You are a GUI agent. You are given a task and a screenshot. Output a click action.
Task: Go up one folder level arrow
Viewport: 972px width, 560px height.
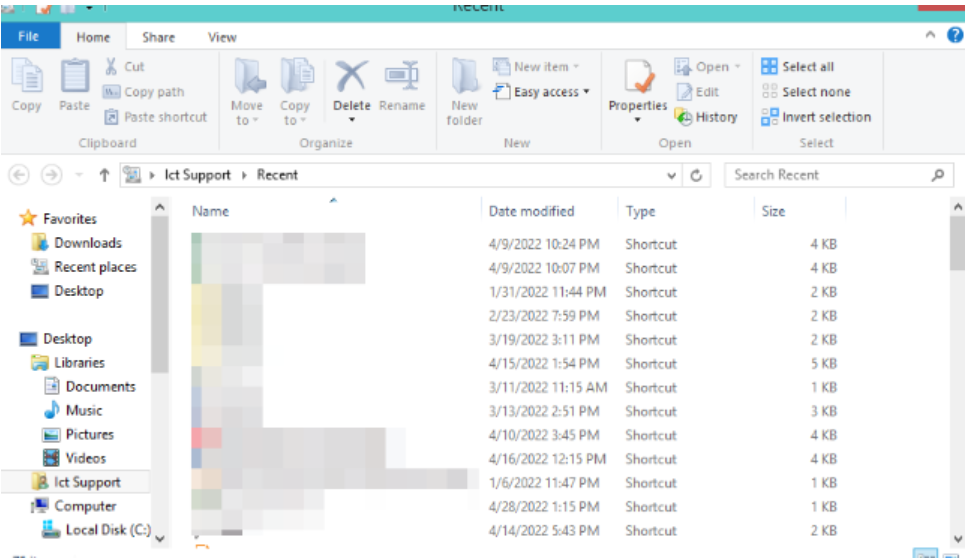coord(104,176)
